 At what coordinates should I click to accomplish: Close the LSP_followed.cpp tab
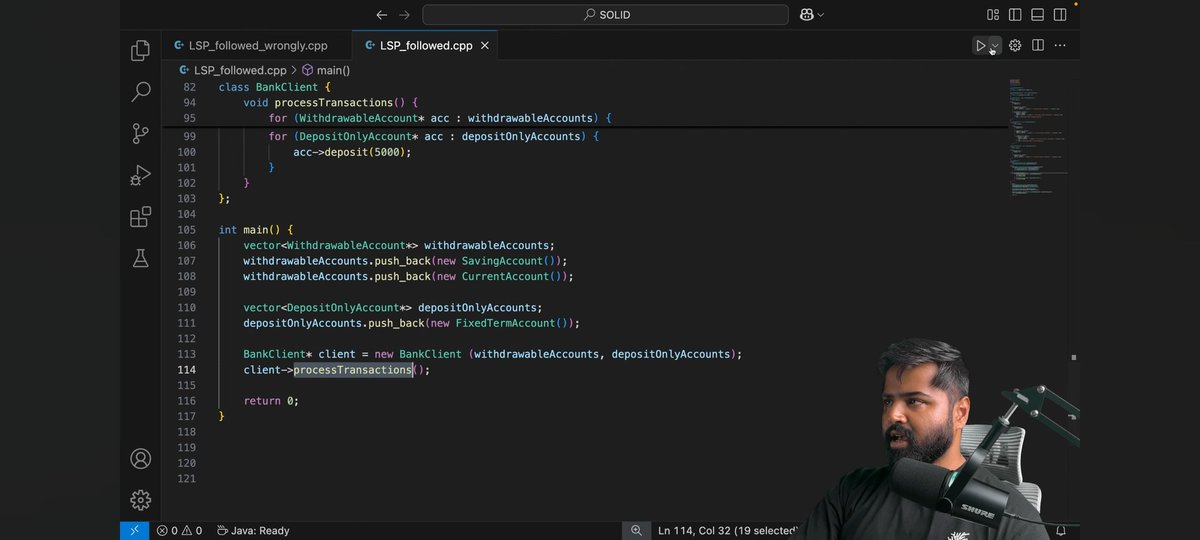pyautogui.click(x=484, y=46)
